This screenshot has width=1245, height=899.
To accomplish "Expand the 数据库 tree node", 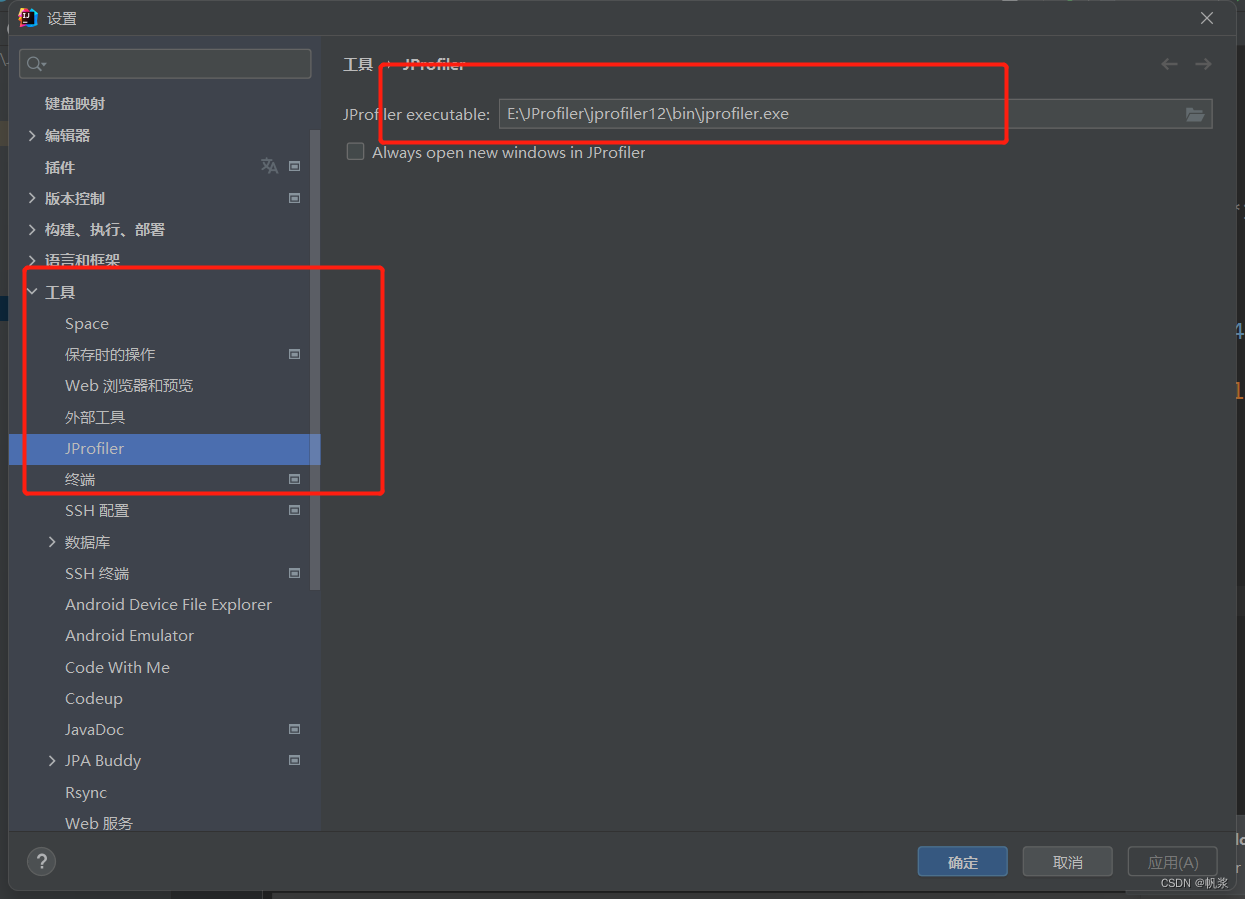I will pyautogui.click(x=52, y=542).
